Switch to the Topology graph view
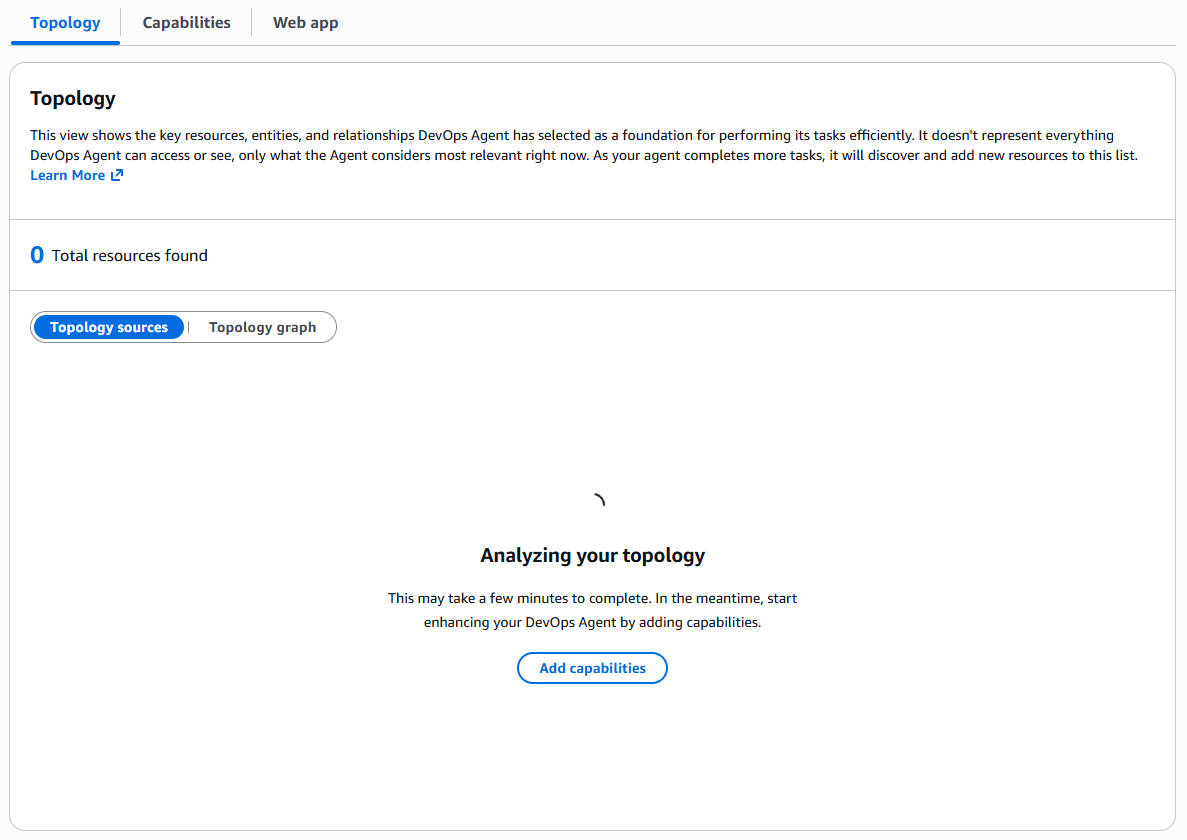Screen dimensions: 1187x840 [262, 327]
